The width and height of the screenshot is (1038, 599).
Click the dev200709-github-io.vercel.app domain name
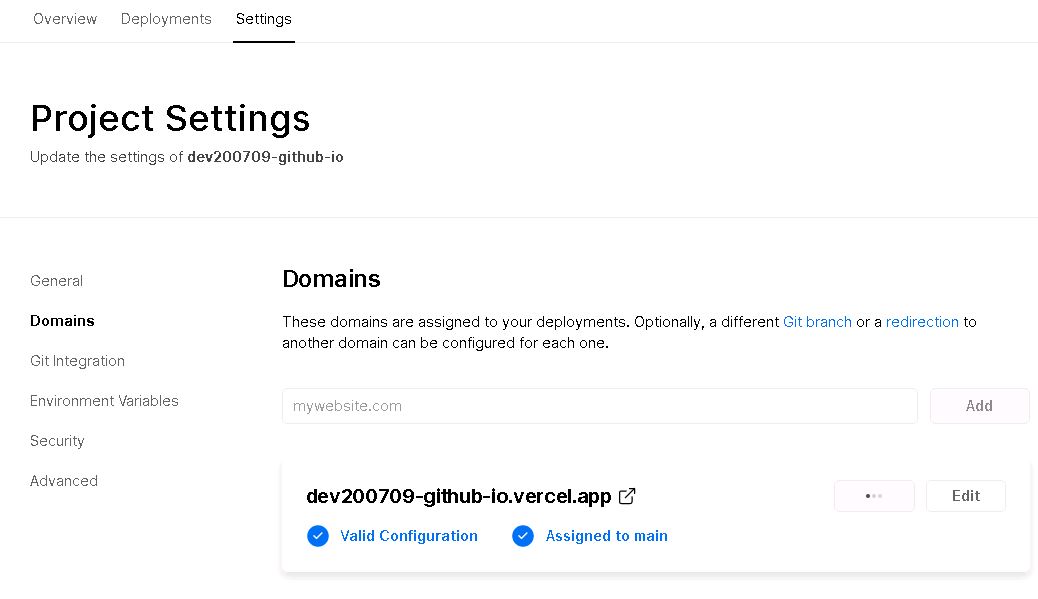pyautogui.click(x=459, y=496)
